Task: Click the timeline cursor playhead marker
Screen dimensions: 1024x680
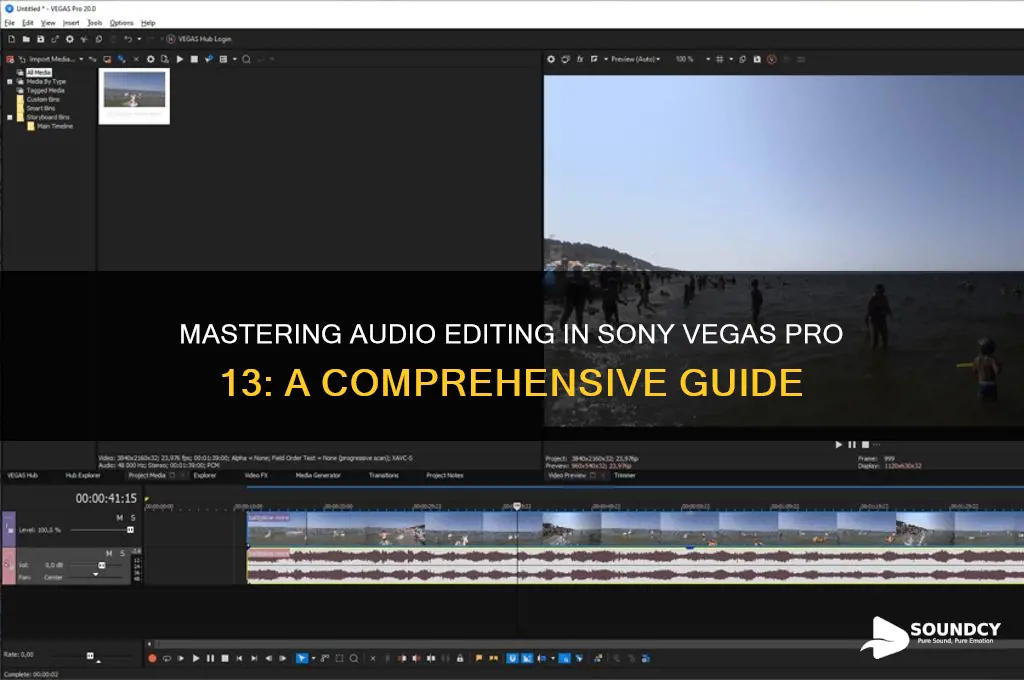Action: (x=517, y=506)
